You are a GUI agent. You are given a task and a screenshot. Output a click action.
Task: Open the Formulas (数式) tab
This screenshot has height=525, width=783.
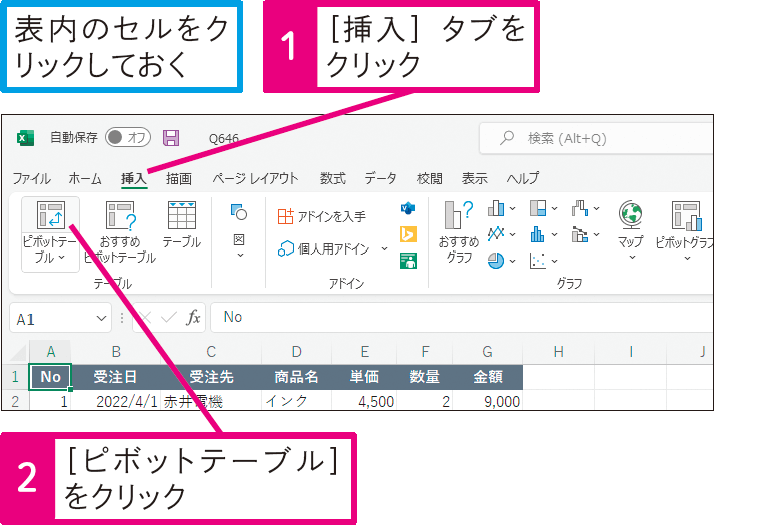pyautogui.click(x=332, y=178)
